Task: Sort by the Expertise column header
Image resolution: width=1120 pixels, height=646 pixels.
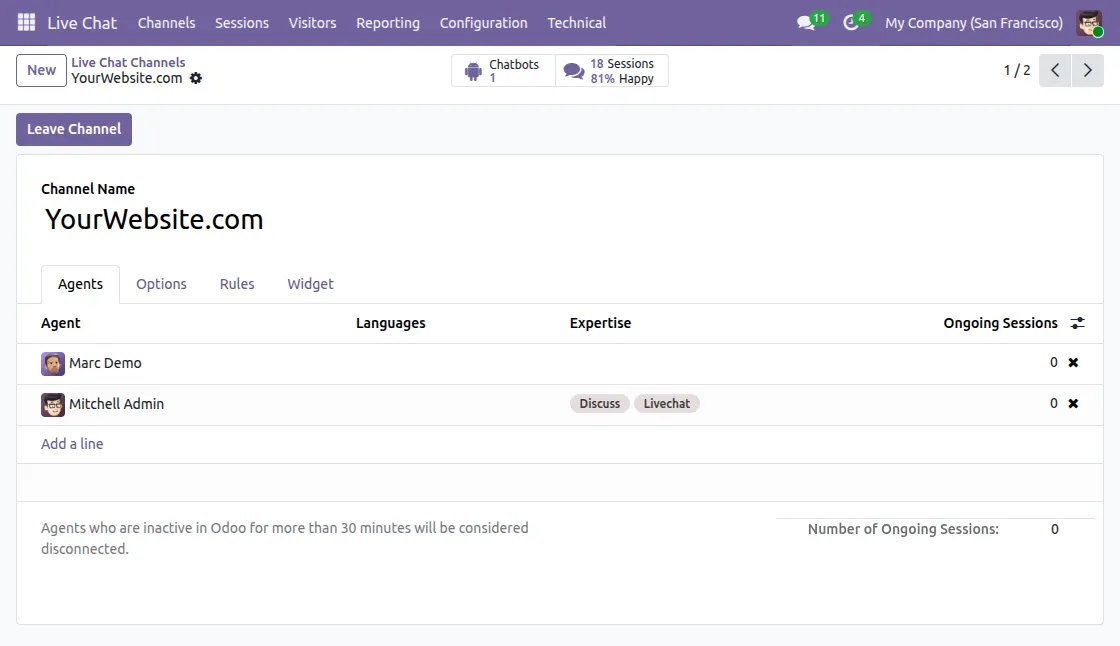Action: click(x=601, y=323)
